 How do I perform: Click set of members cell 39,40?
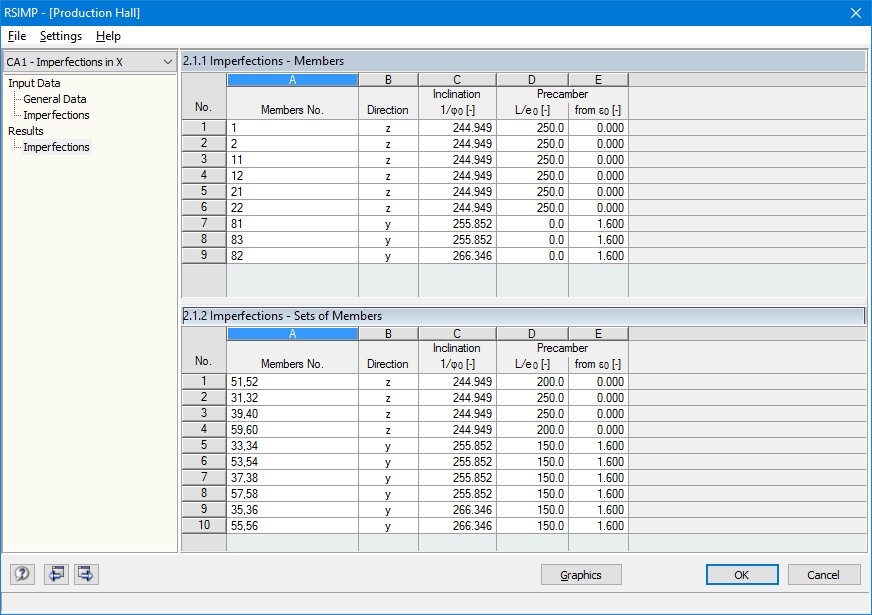[293, 414]
